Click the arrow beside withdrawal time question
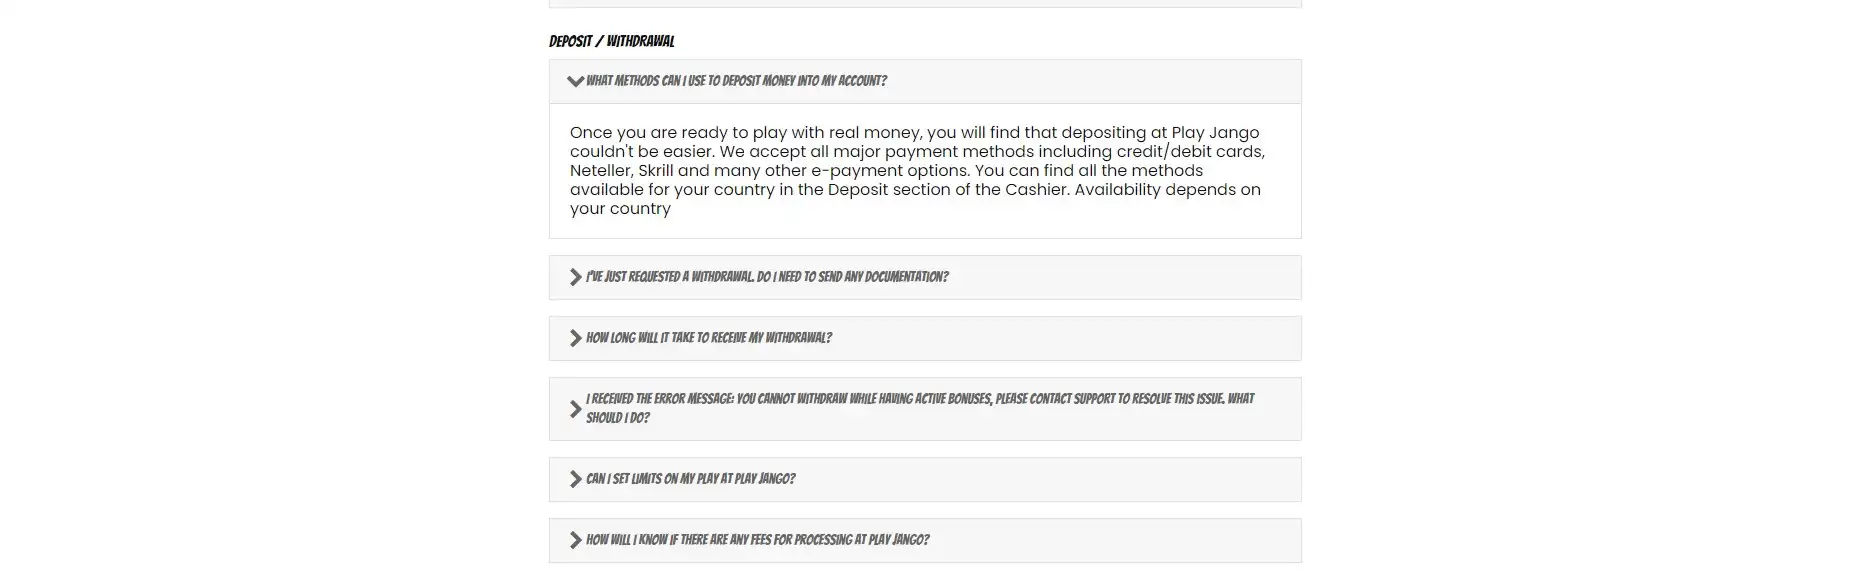The height and width of the screenshot is (584, 1856). coord(575,338)
